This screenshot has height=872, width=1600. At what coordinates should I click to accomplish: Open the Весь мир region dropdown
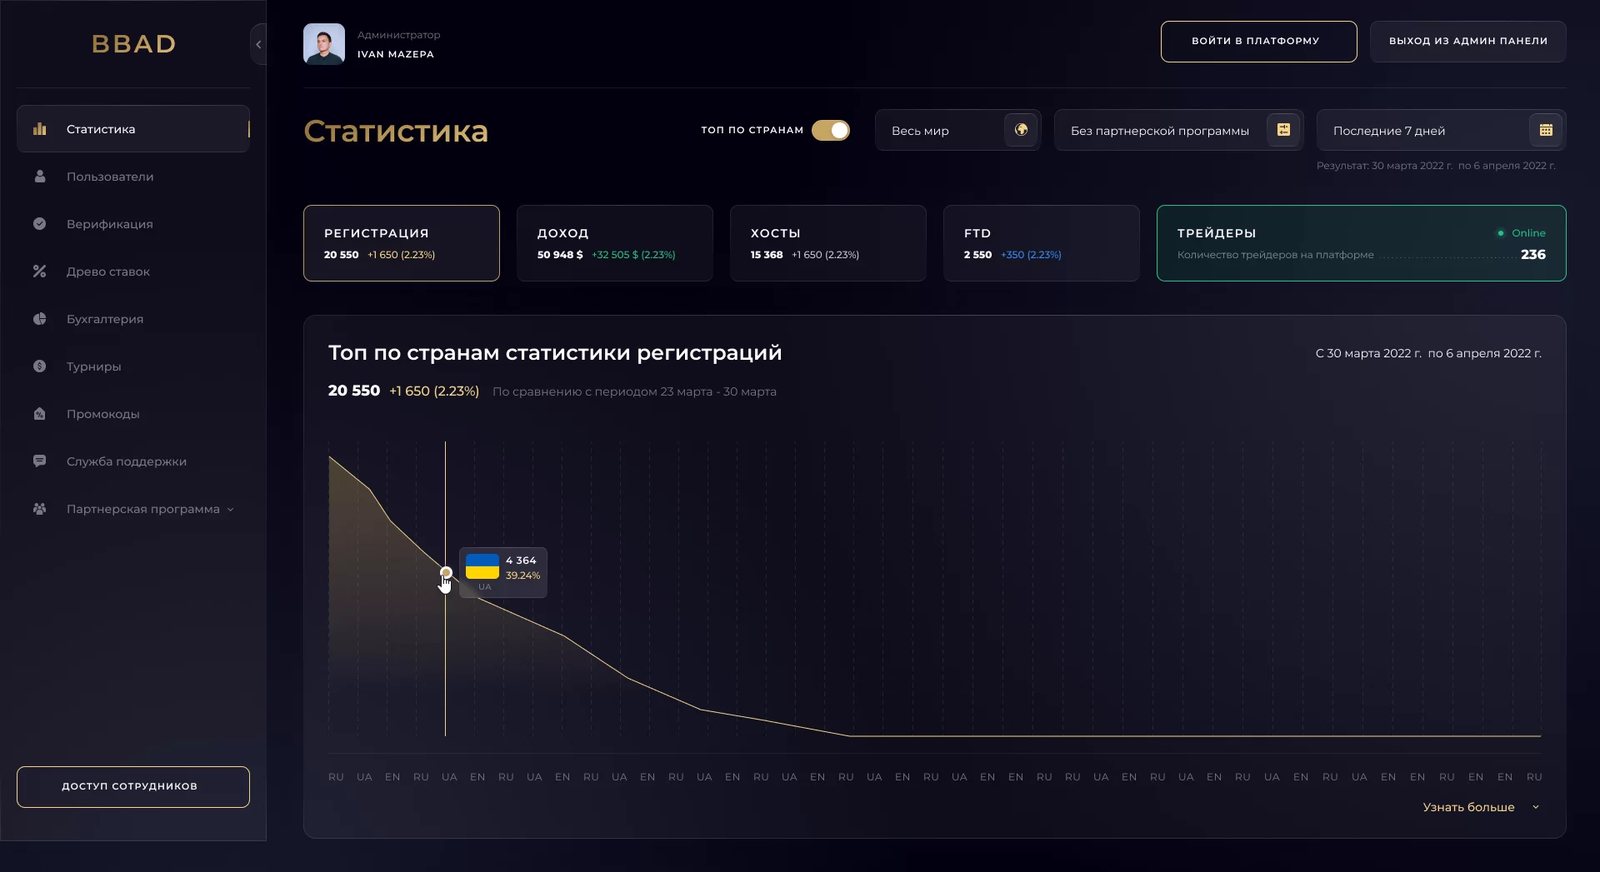pos(958,130)
